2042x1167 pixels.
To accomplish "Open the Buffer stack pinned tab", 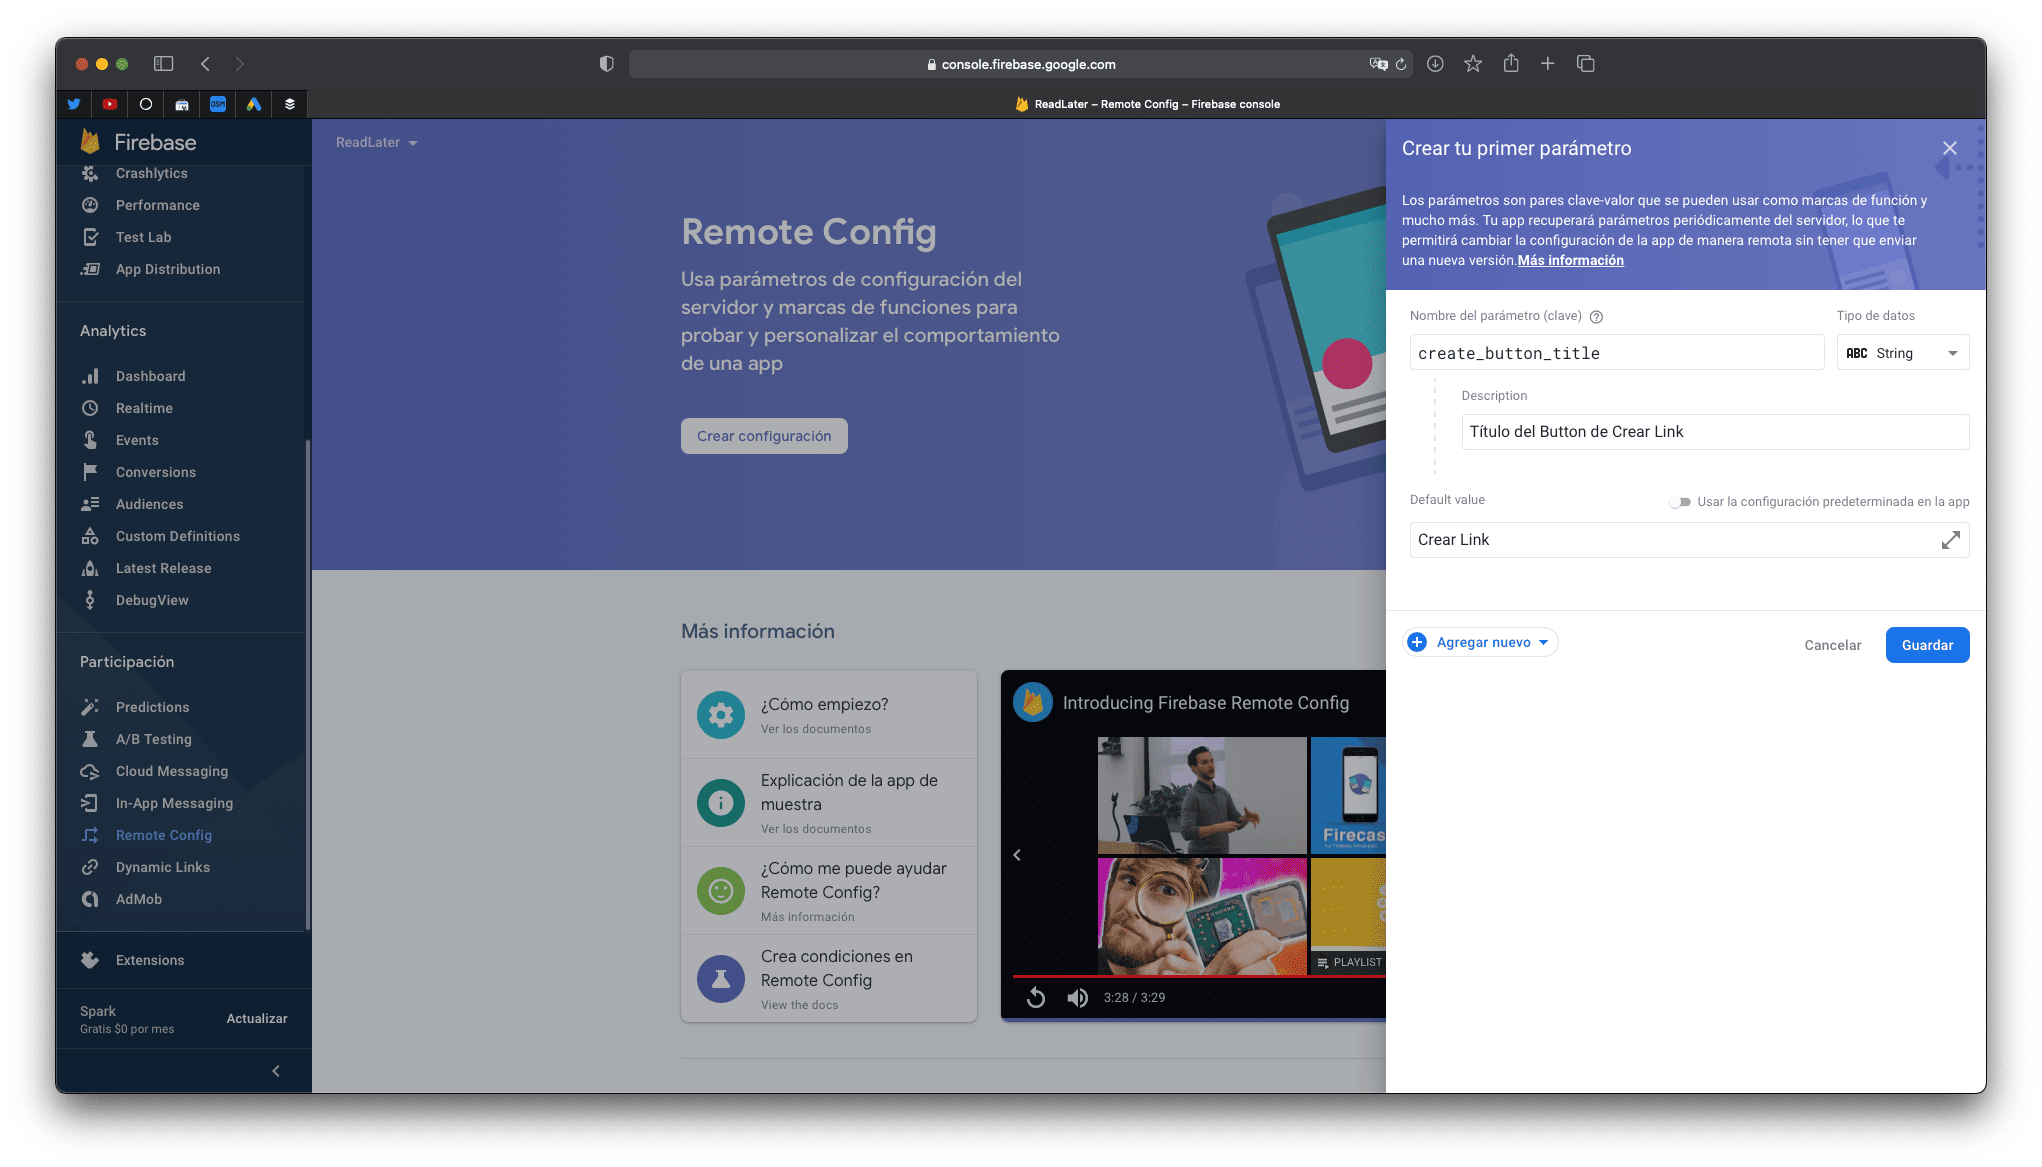I will click(290, 104).
